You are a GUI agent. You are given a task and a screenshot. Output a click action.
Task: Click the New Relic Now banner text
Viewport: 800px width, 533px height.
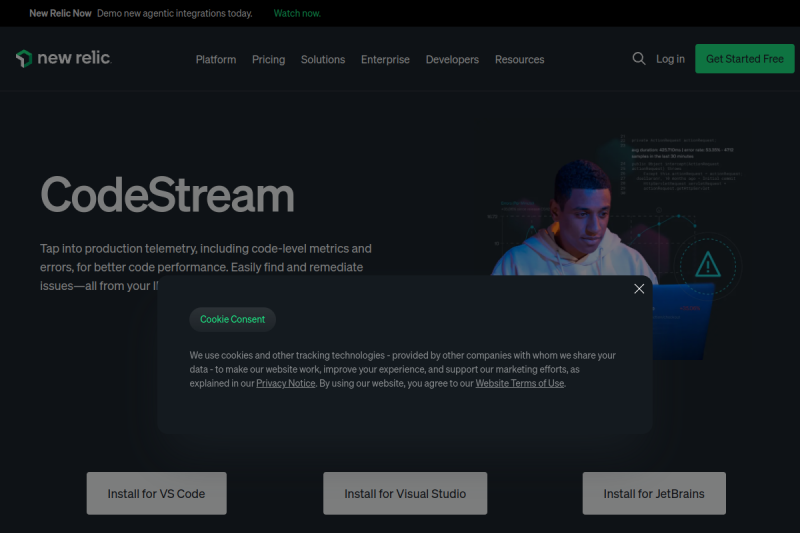pos(60,13)
